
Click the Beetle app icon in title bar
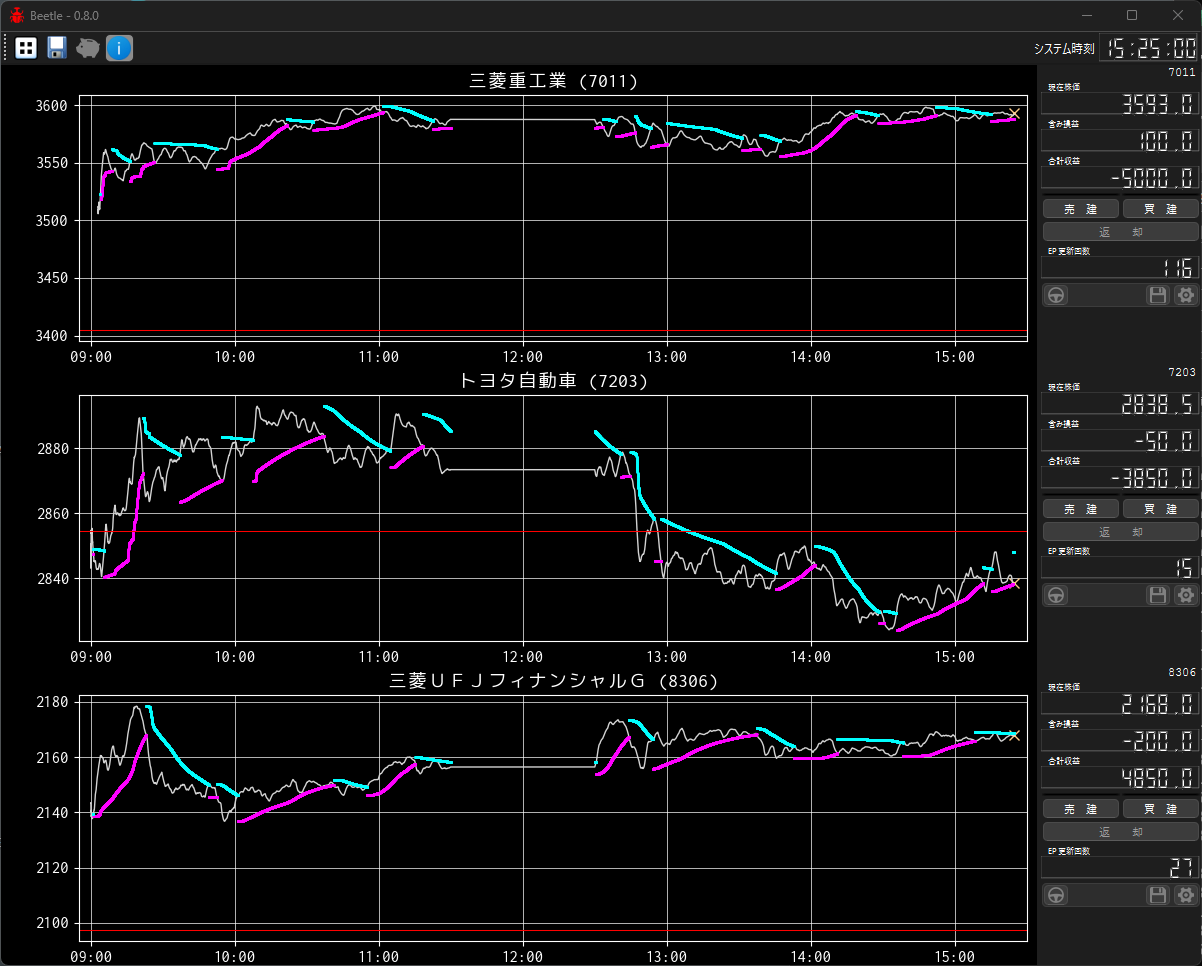pos(17,15)
